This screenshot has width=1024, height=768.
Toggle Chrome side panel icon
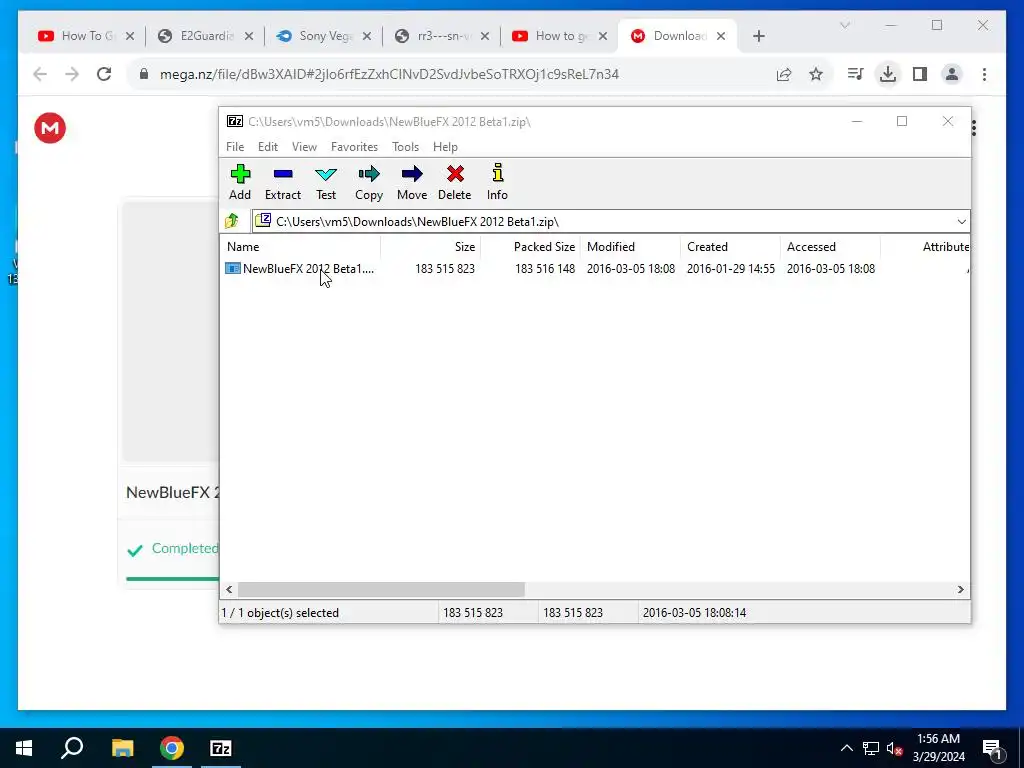click(920, 74)
